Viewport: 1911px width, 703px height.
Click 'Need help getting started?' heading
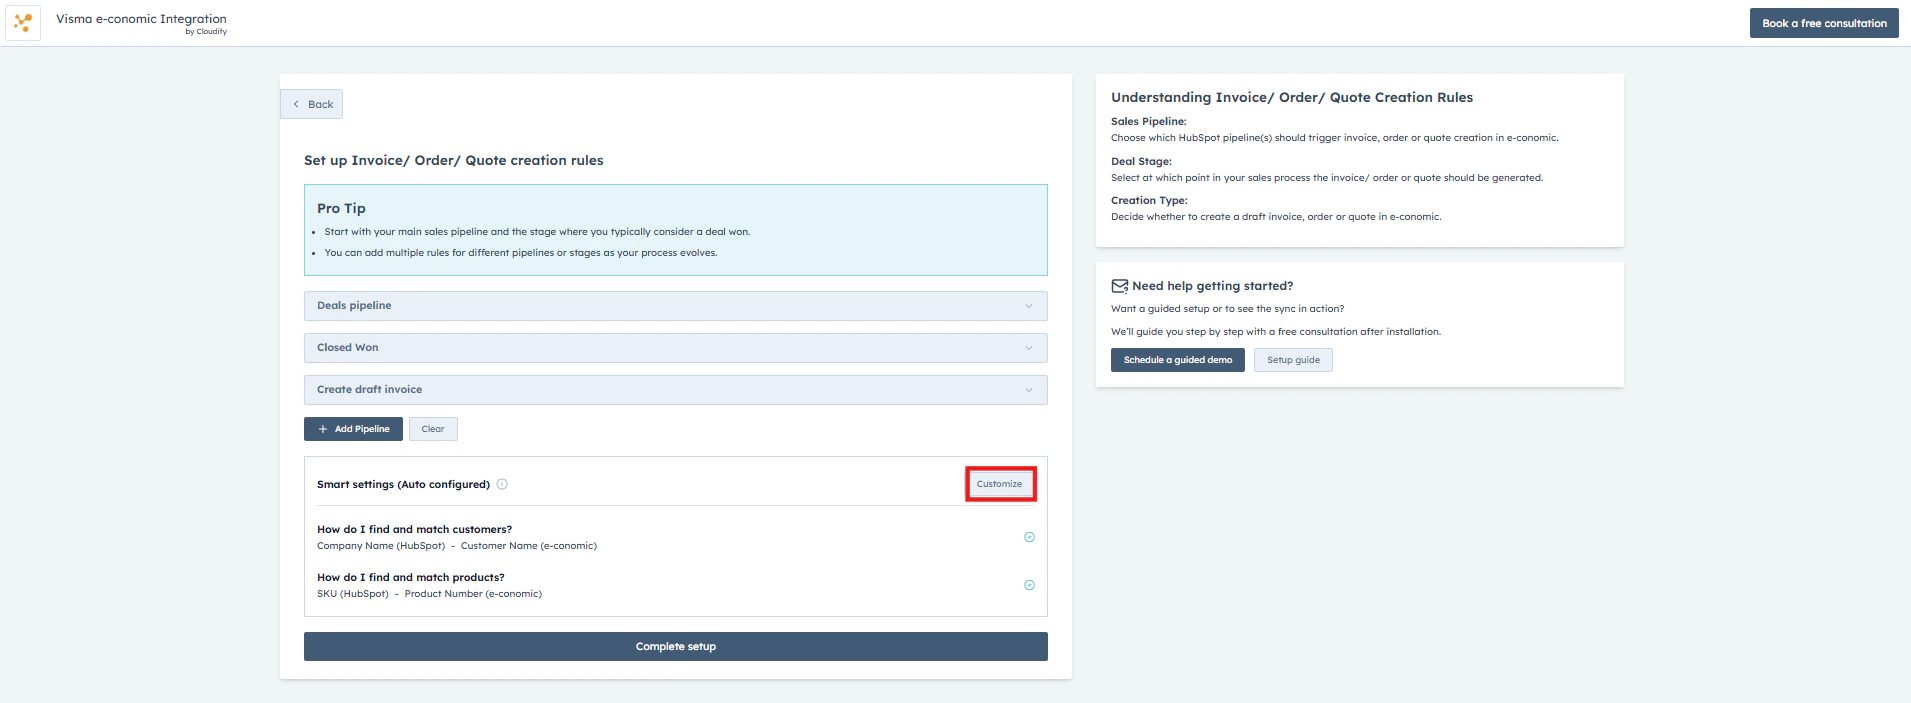coord(1212,286)
